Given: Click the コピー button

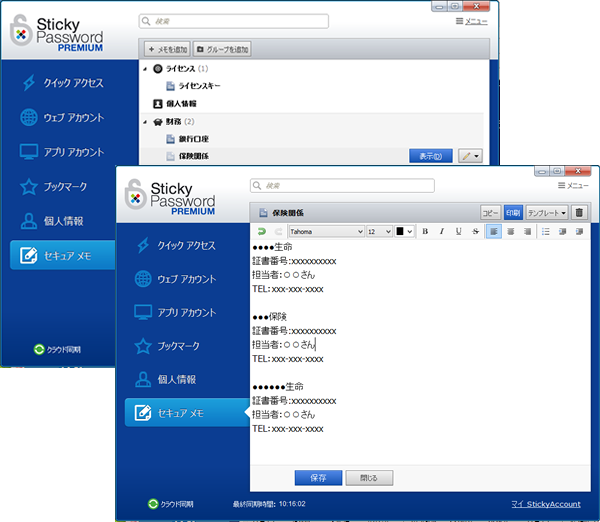Looking at the screenshot, I should 490,213.
